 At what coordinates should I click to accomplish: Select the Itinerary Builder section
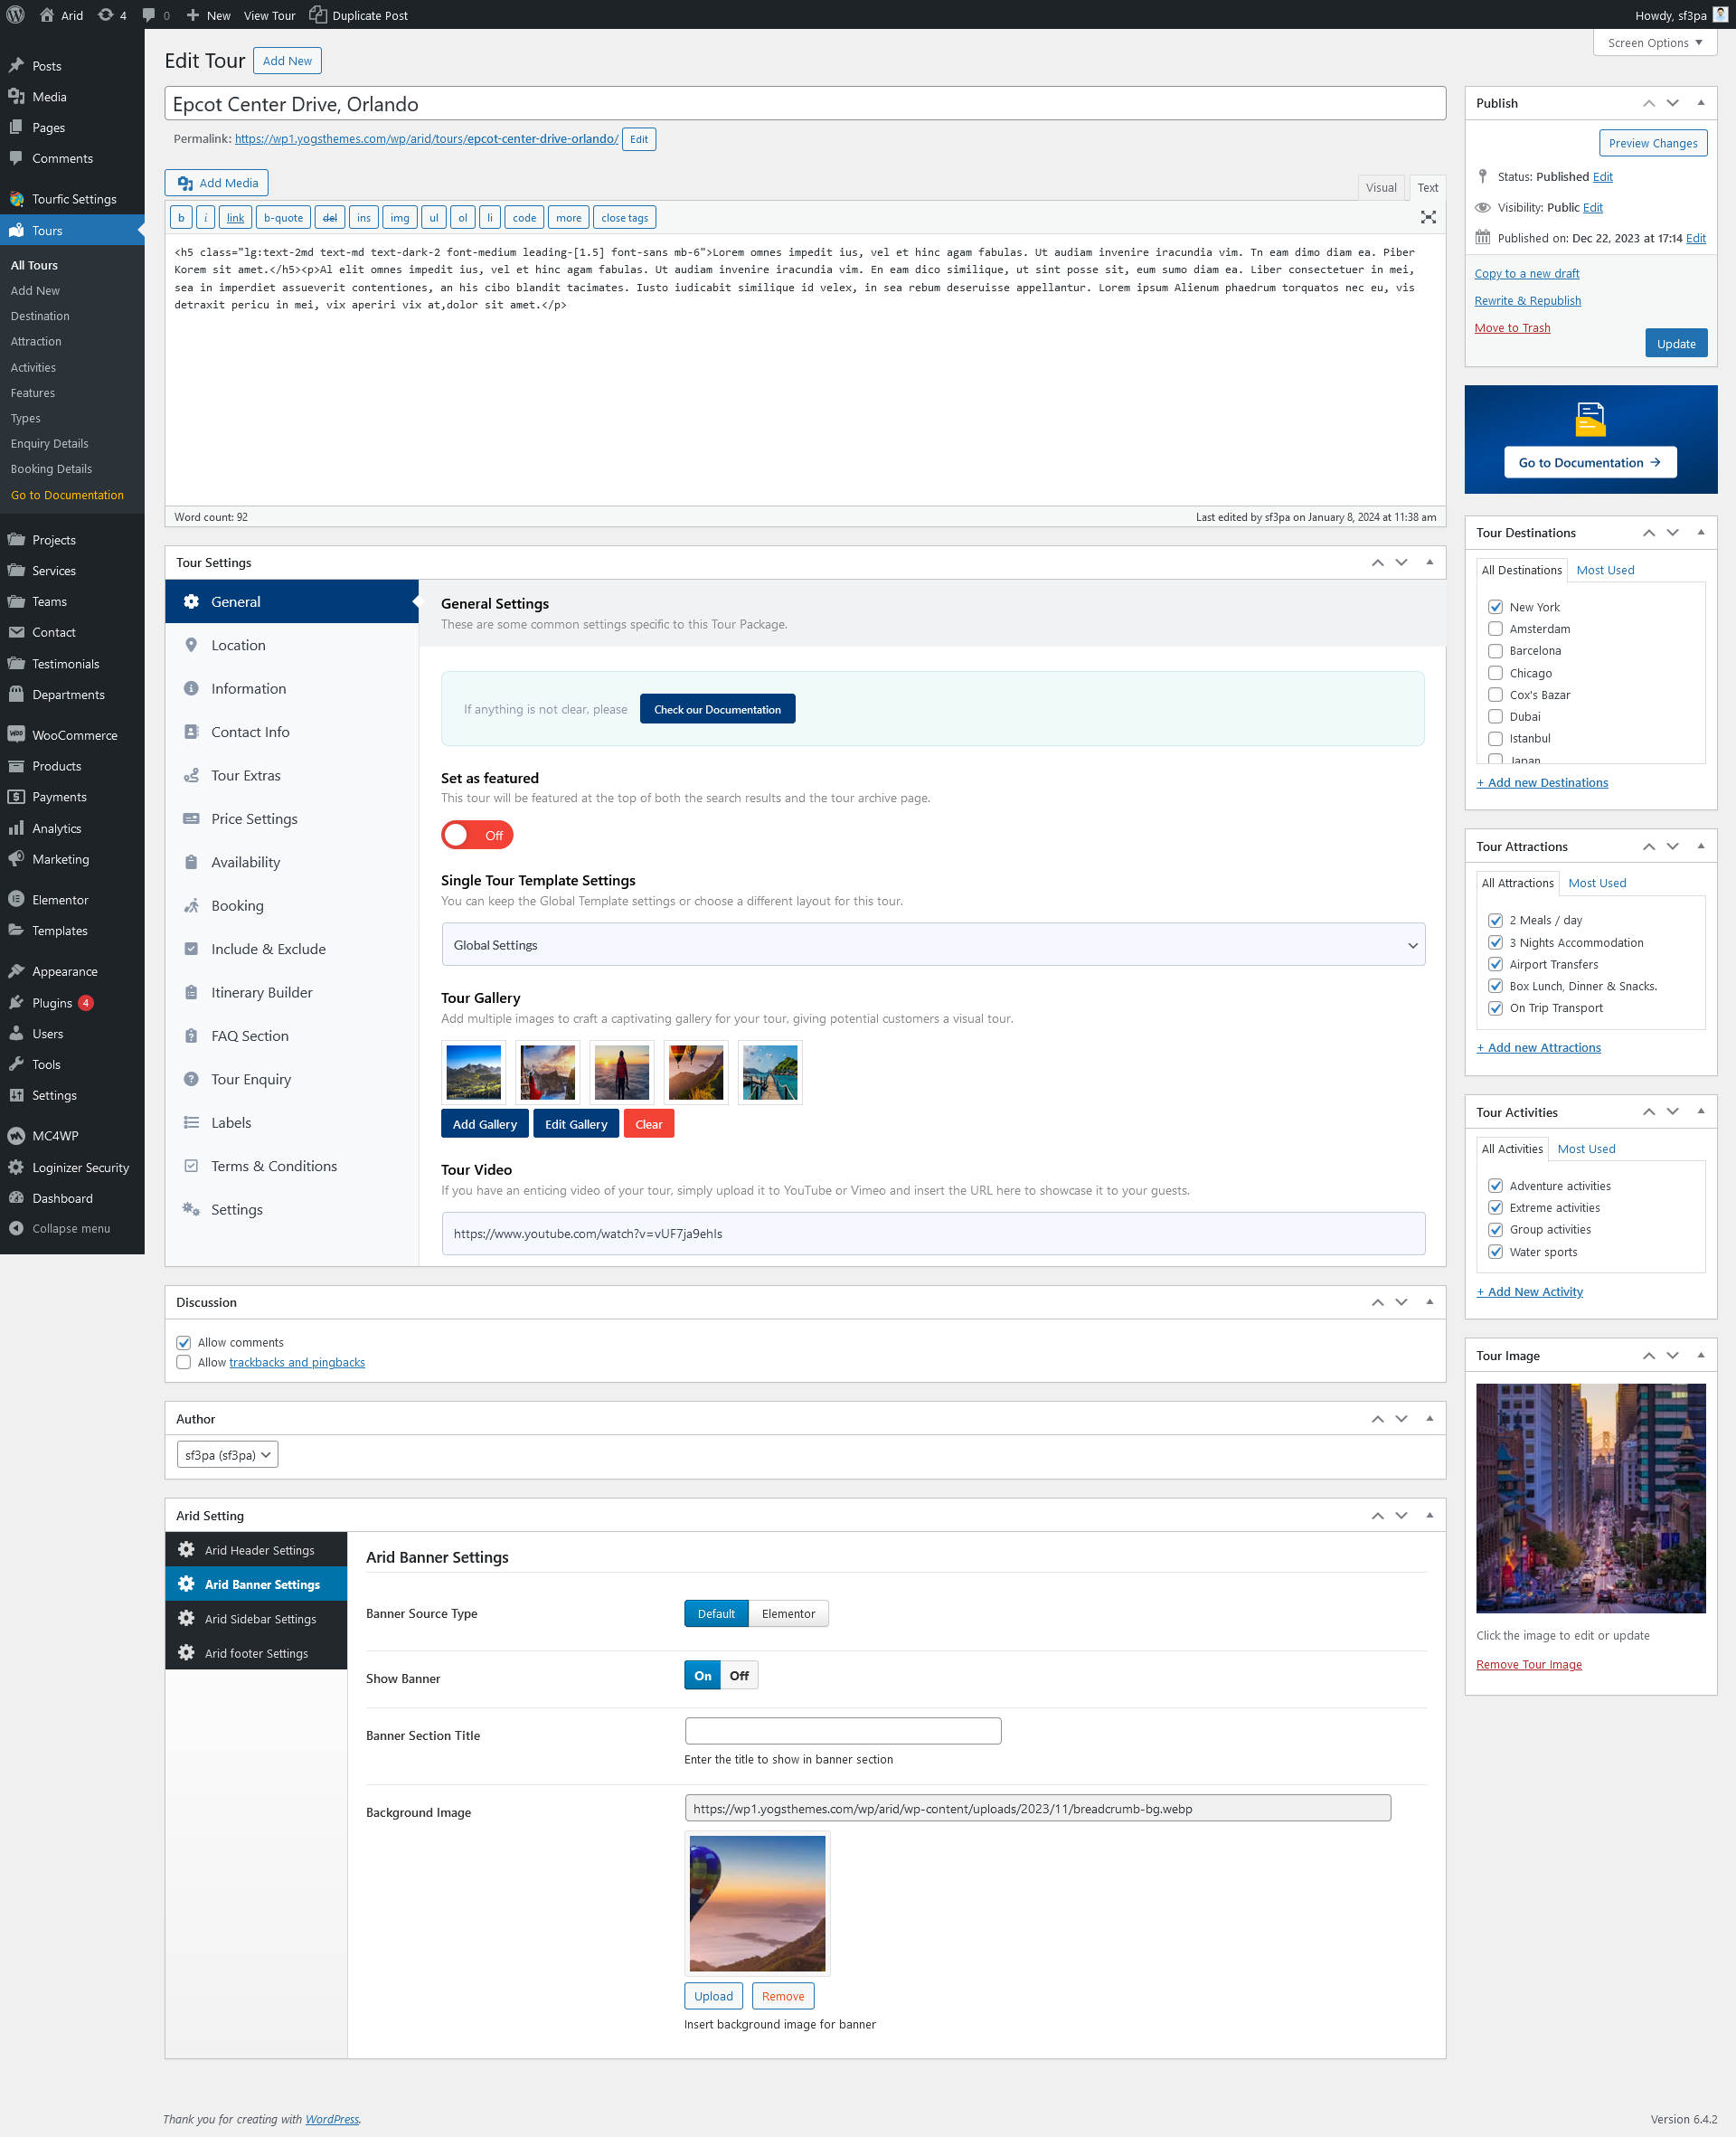[x=261, y=992]
